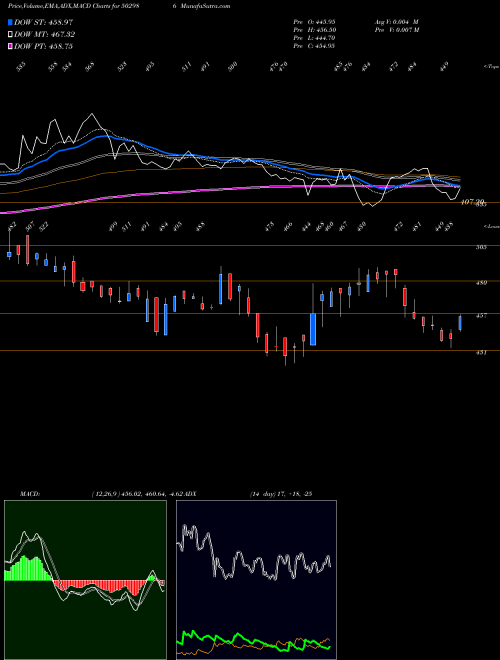Open the green MACD histogram panel
Image resolution: width=500 pixels, height=660 pixels.
(85, 580)
